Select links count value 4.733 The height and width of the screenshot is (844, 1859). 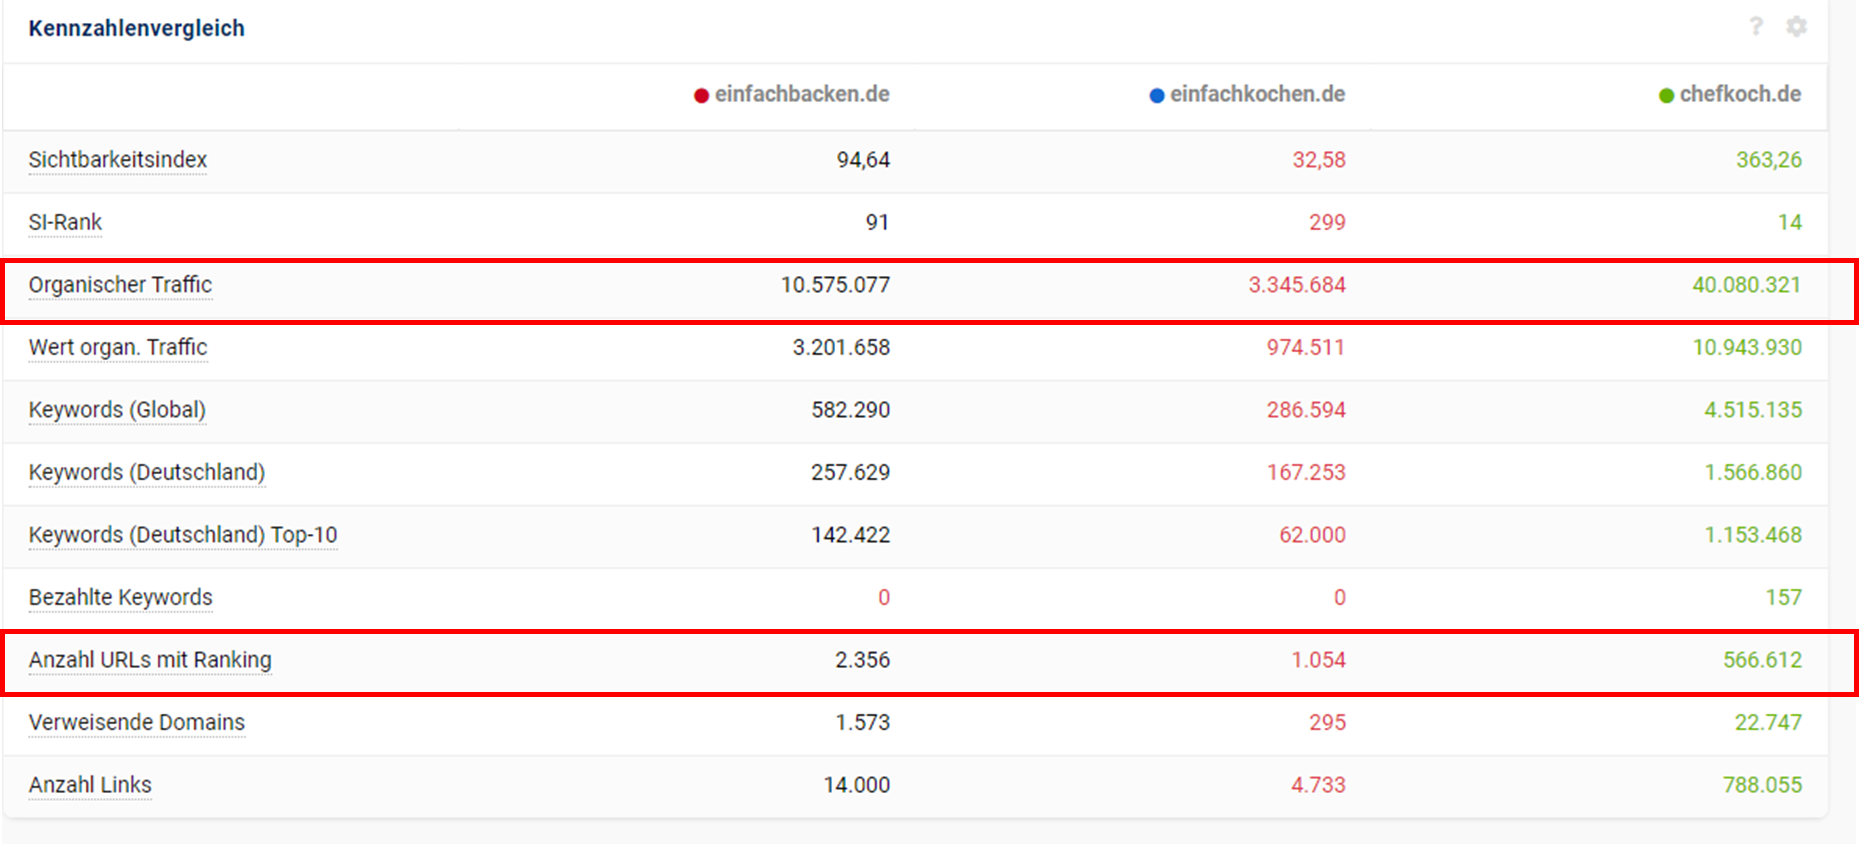pos(1318,785)
